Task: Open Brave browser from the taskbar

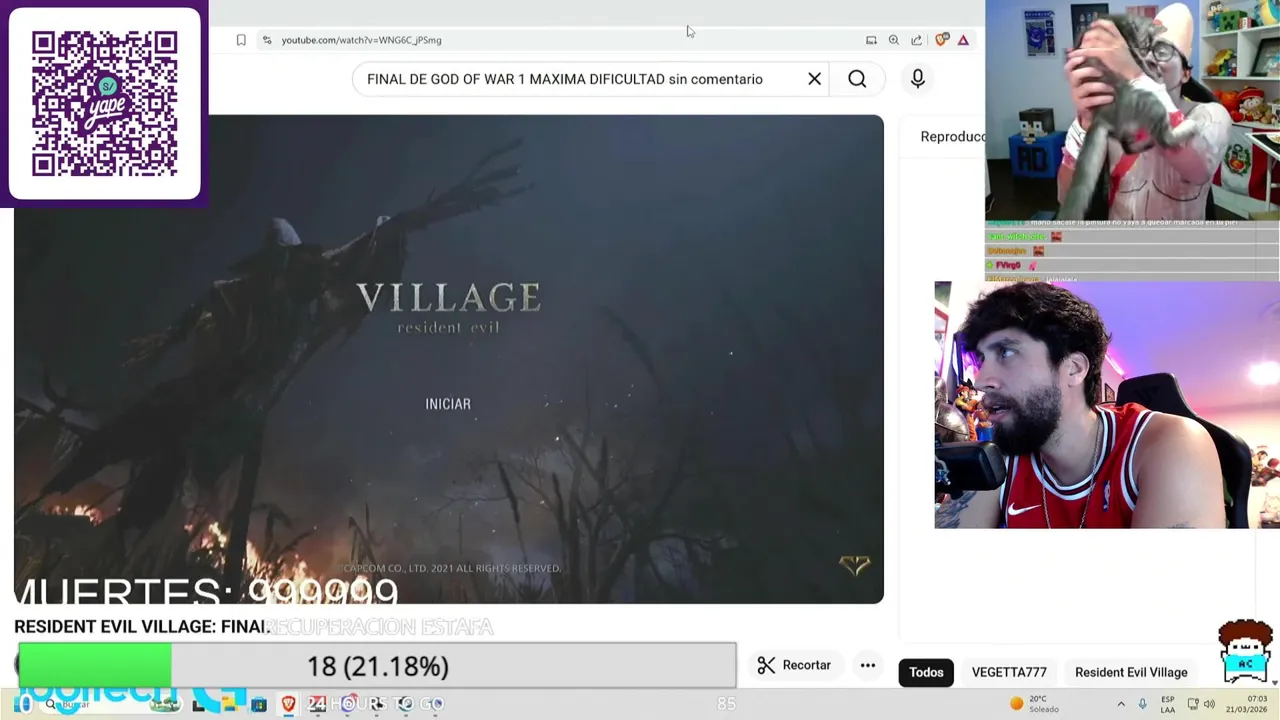Action: (x=288, y=704)
